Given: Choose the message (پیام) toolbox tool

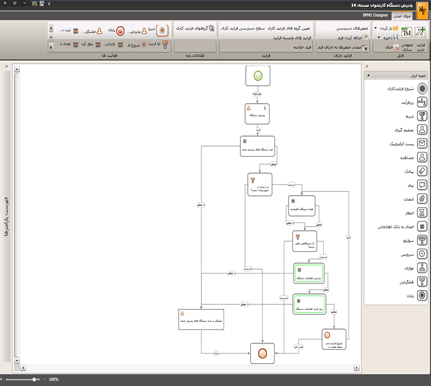Looking at the screenshot, I should point(422,185).
